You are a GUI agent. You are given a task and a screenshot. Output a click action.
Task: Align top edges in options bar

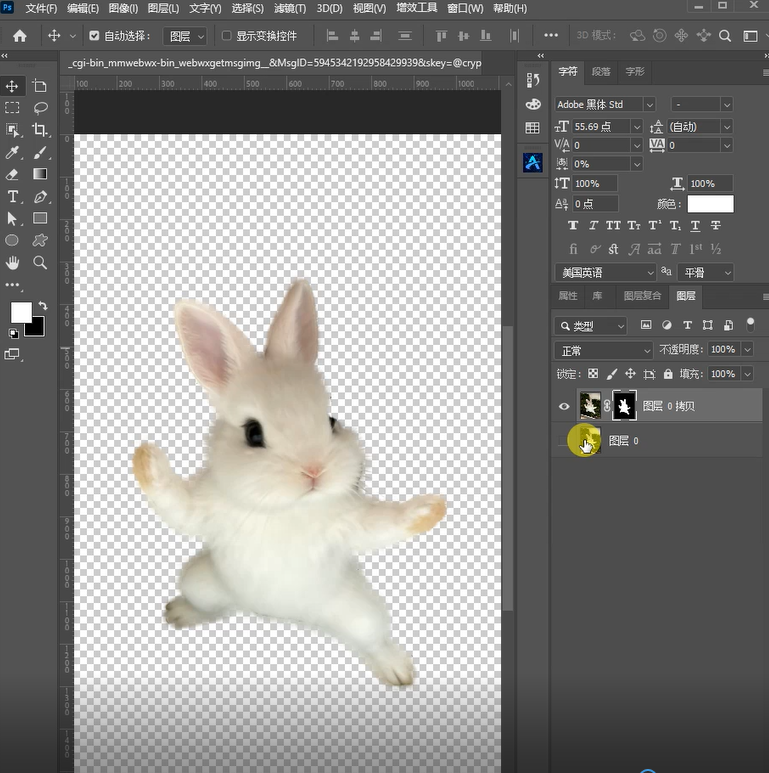tap(441, 35)
